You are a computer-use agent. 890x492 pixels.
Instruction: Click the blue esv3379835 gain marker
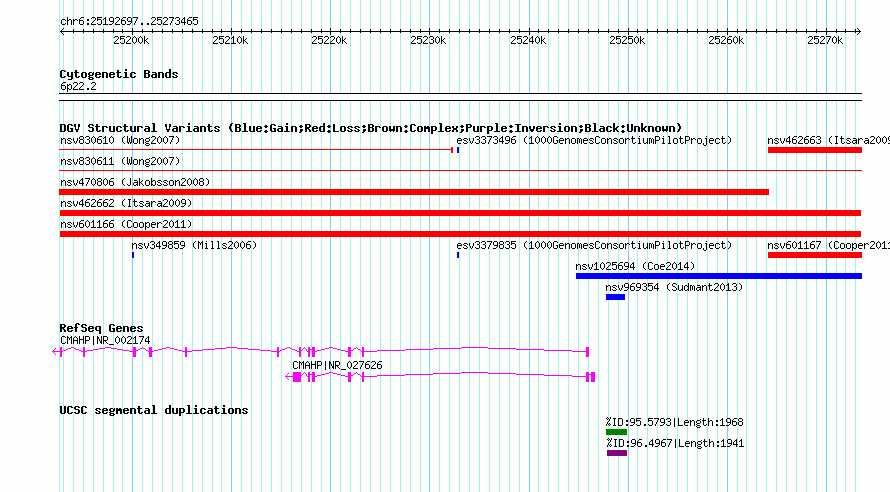coord(458,255)
